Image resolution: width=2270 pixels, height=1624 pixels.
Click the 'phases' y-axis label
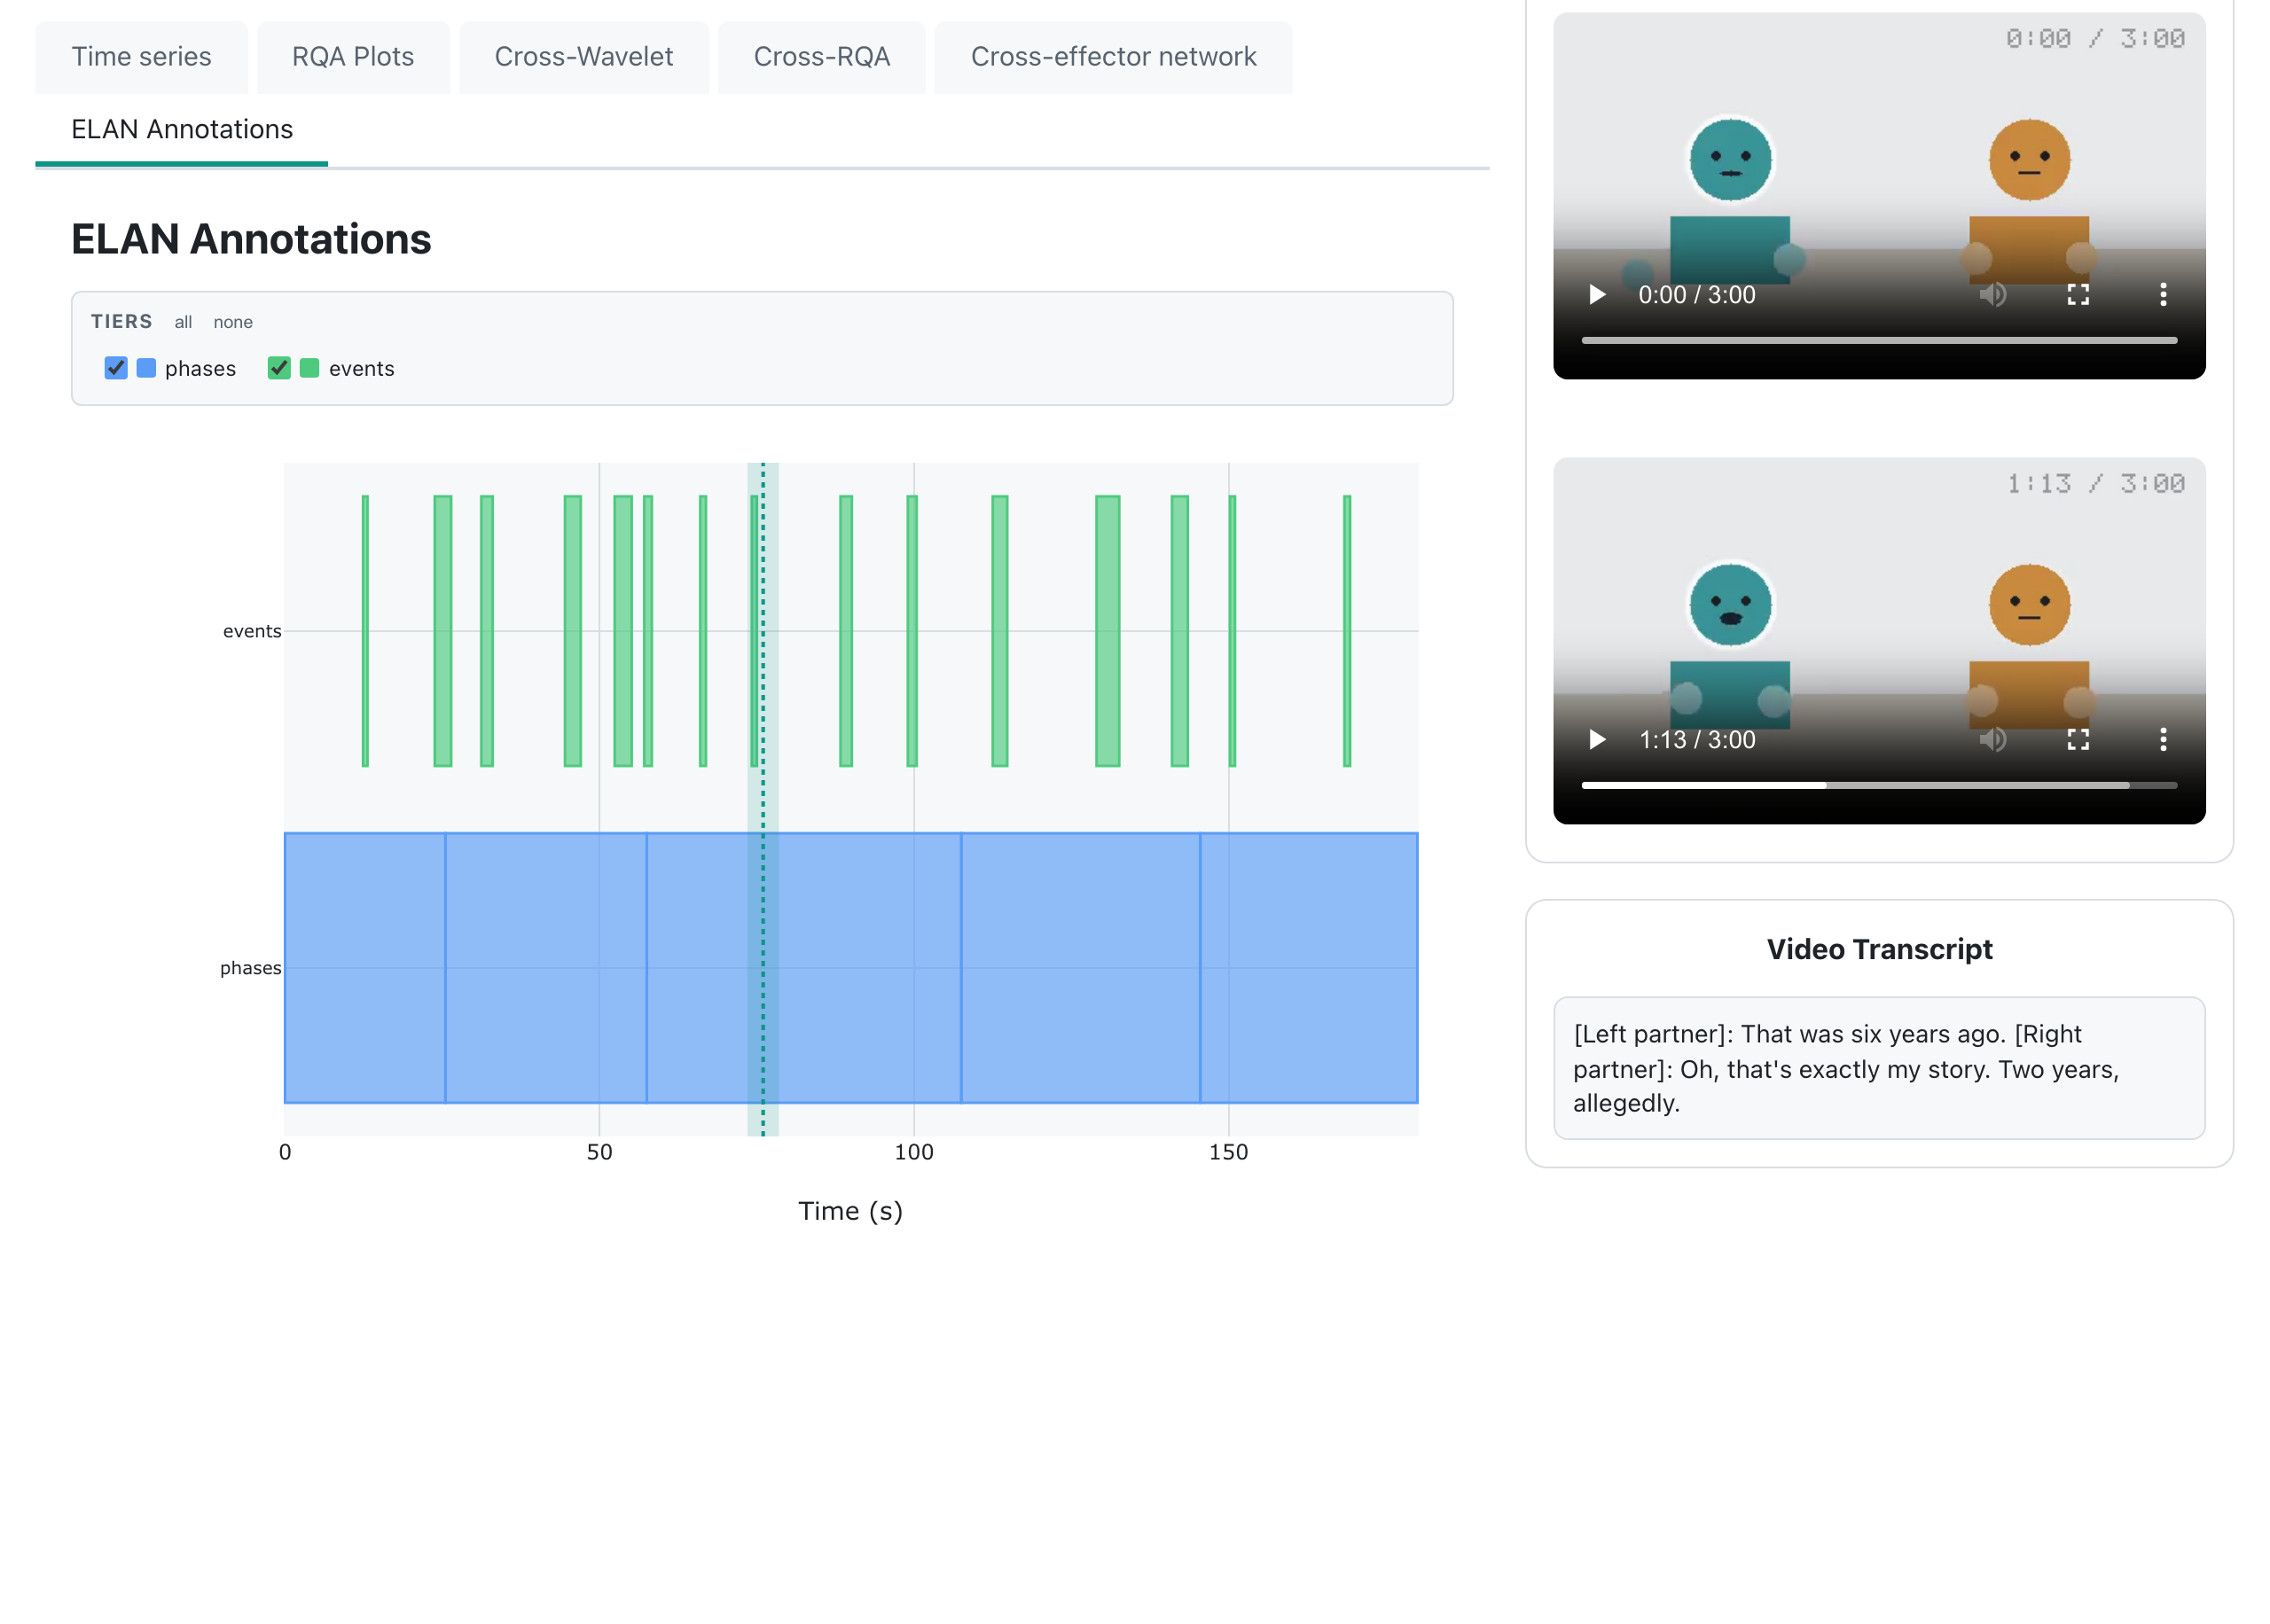(250, 968)
